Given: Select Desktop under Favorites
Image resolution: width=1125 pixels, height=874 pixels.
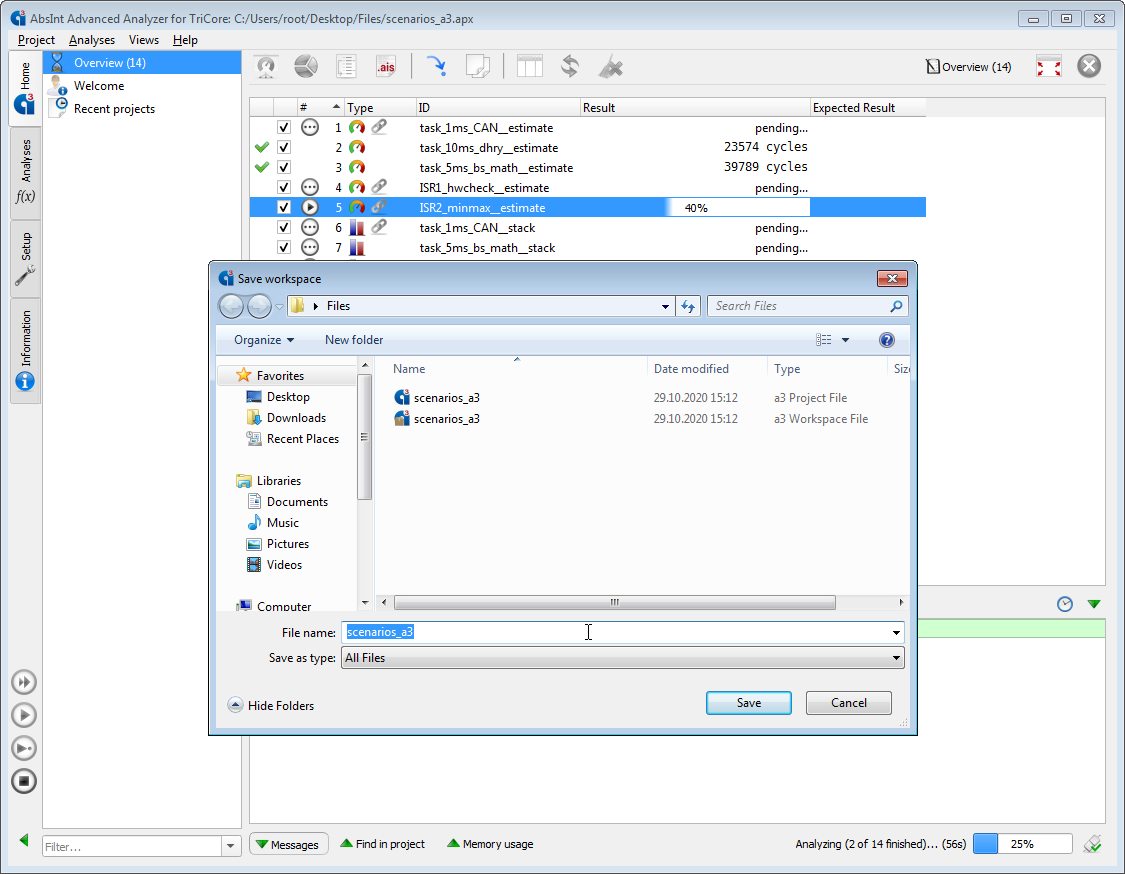Looking at the screenshot, I should point(288,397).
